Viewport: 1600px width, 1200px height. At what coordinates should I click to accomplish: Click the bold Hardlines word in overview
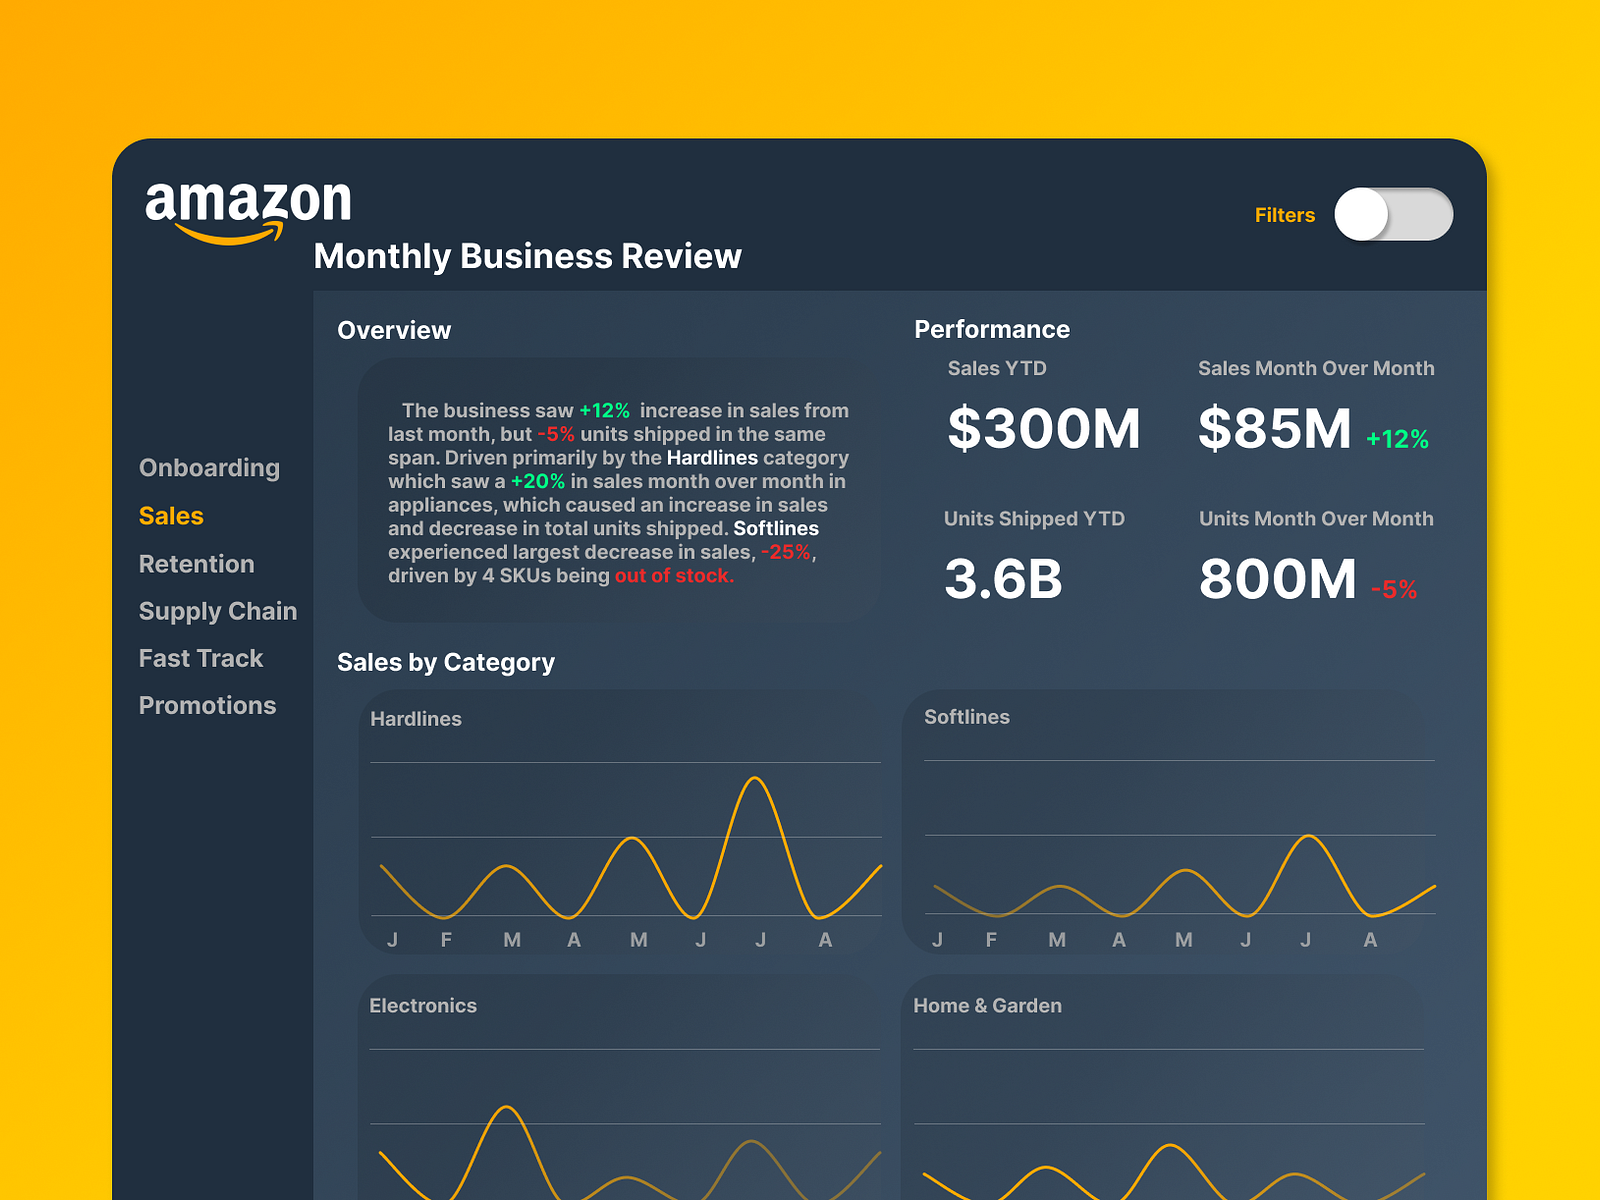tap(712, 458)
